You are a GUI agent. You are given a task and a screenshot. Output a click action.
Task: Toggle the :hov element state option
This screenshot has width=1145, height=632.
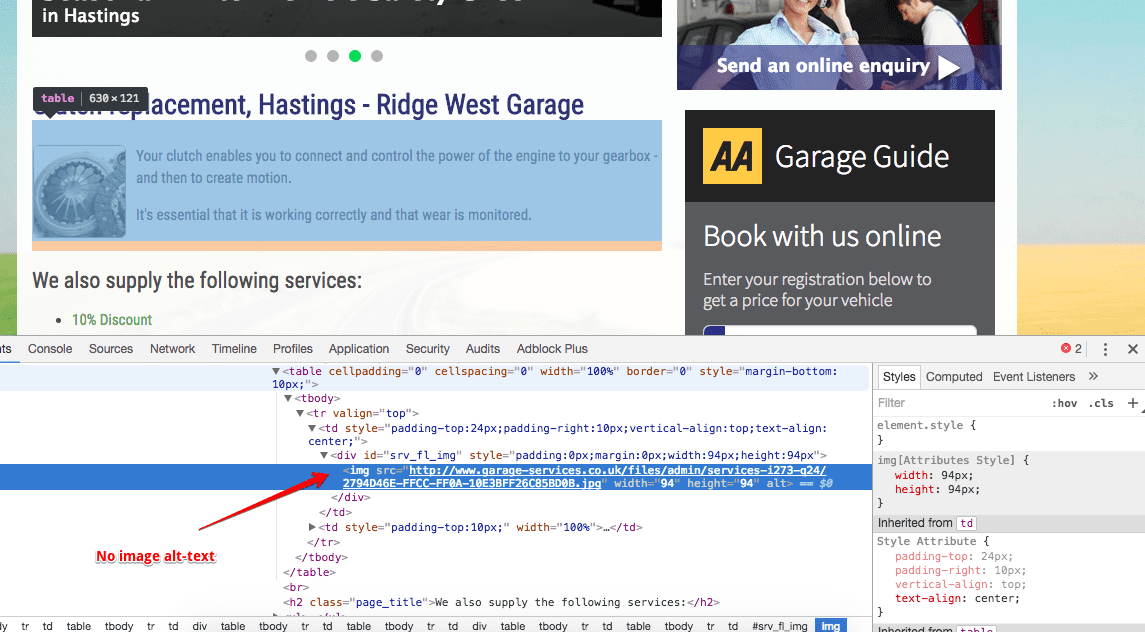1064,403
